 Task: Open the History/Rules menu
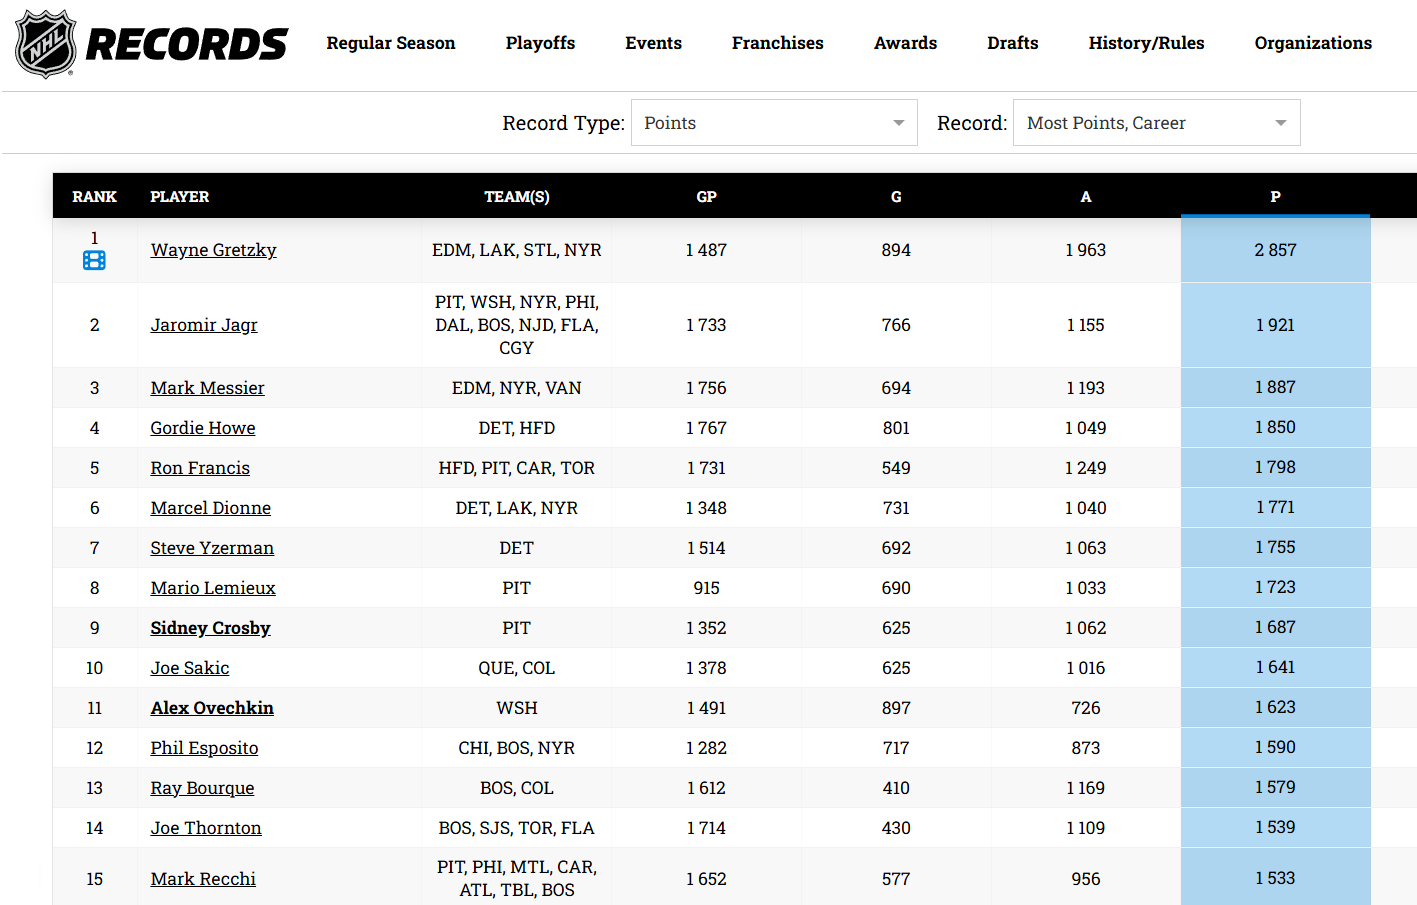(x=1146, y=43)
